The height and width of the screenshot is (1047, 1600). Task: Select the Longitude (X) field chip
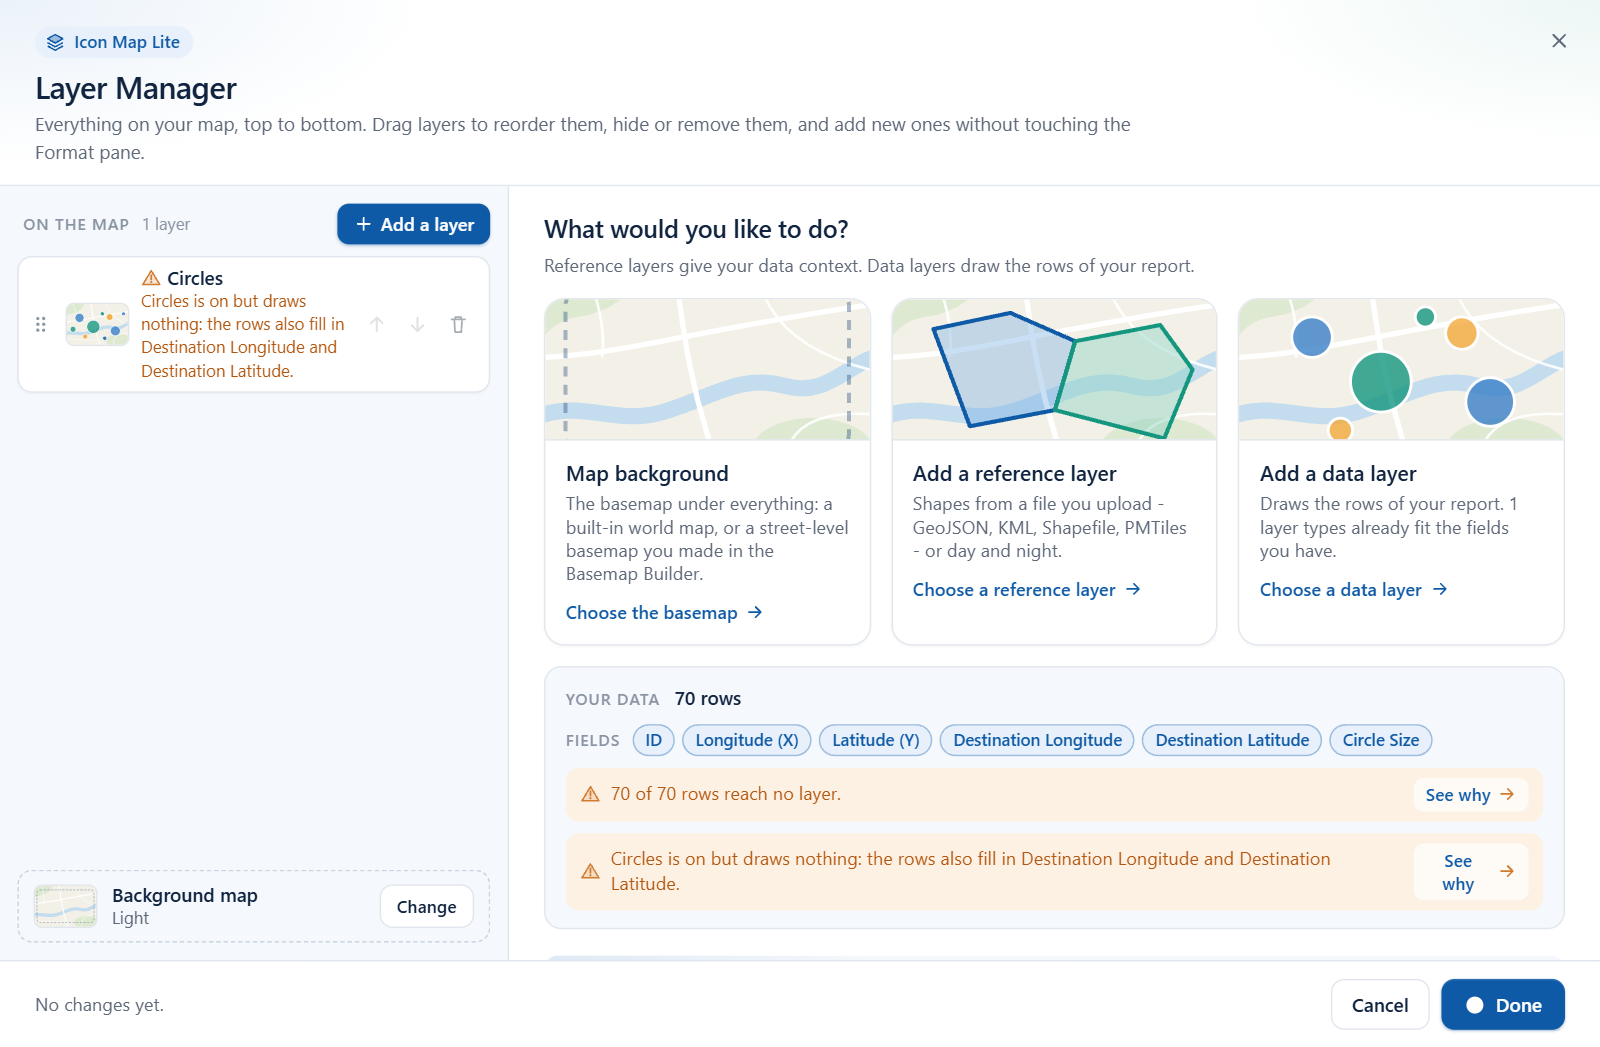click(x=747, y=740)
